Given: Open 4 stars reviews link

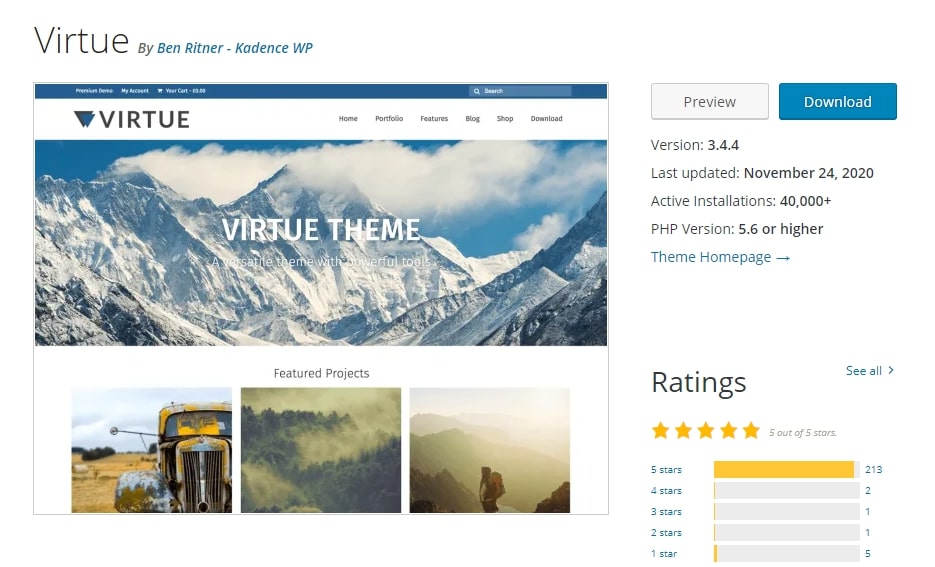Looking at the screenshot, I should coord(666,491).
